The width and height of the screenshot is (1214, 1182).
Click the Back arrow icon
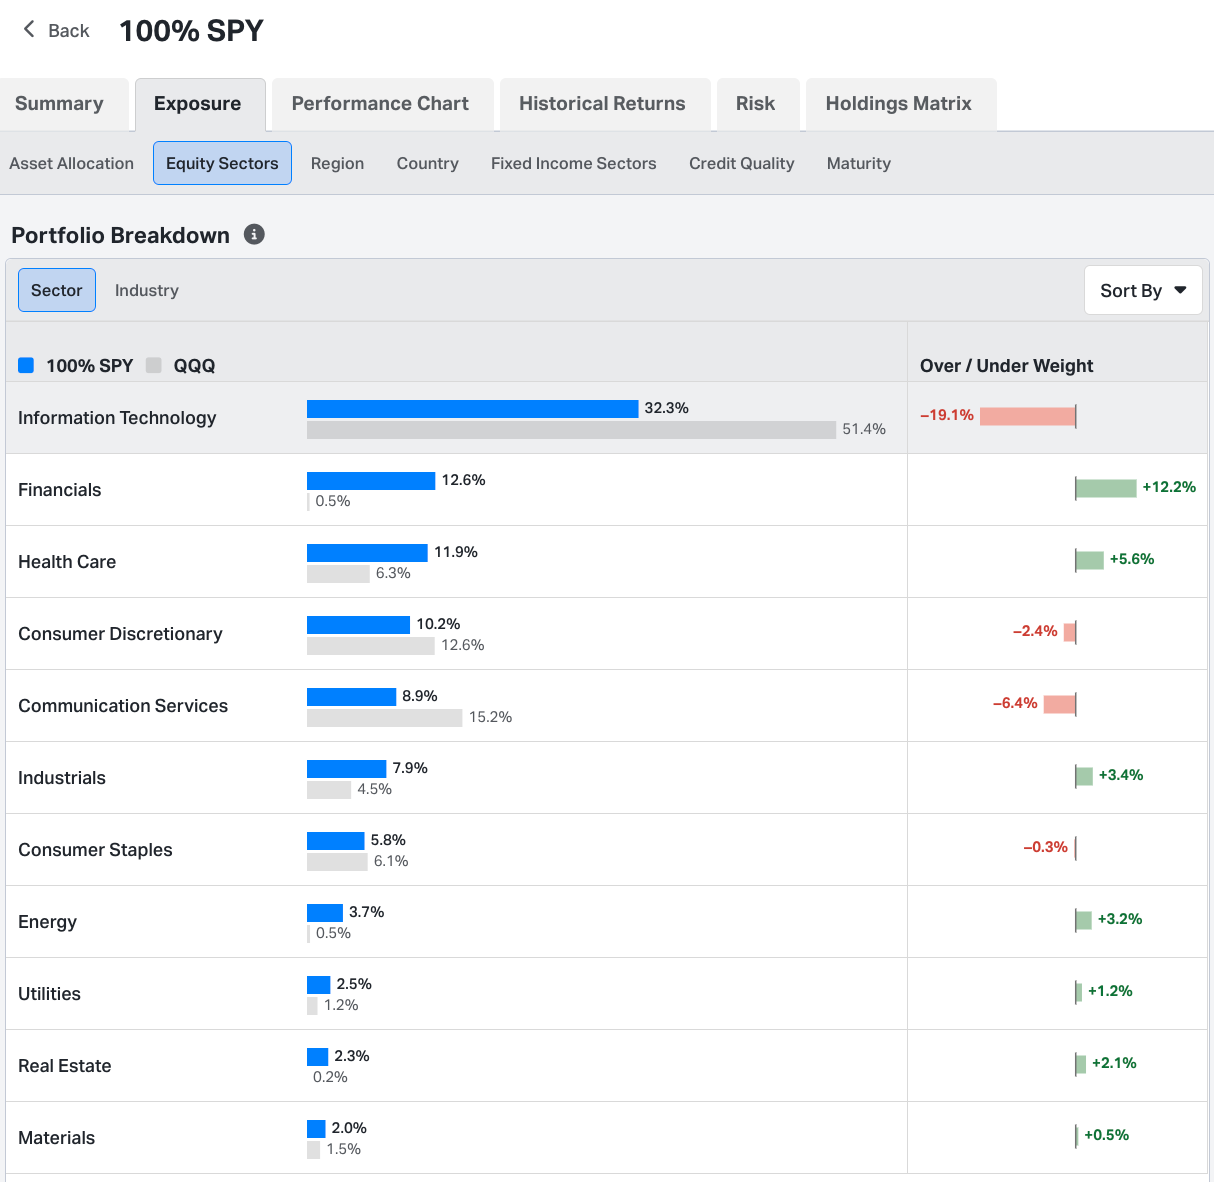(29, 29)
